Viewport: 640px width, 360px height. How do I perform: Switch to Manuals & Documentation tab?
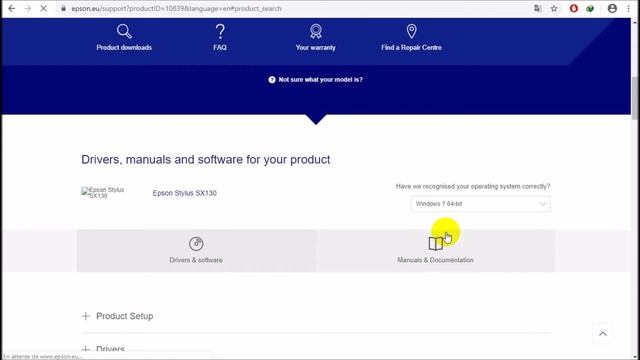coord(436,251)
